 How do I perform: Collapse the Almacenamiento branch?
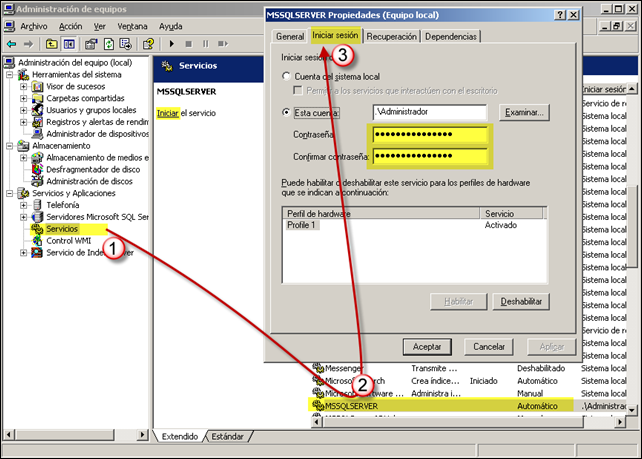(x=9, y=146)
